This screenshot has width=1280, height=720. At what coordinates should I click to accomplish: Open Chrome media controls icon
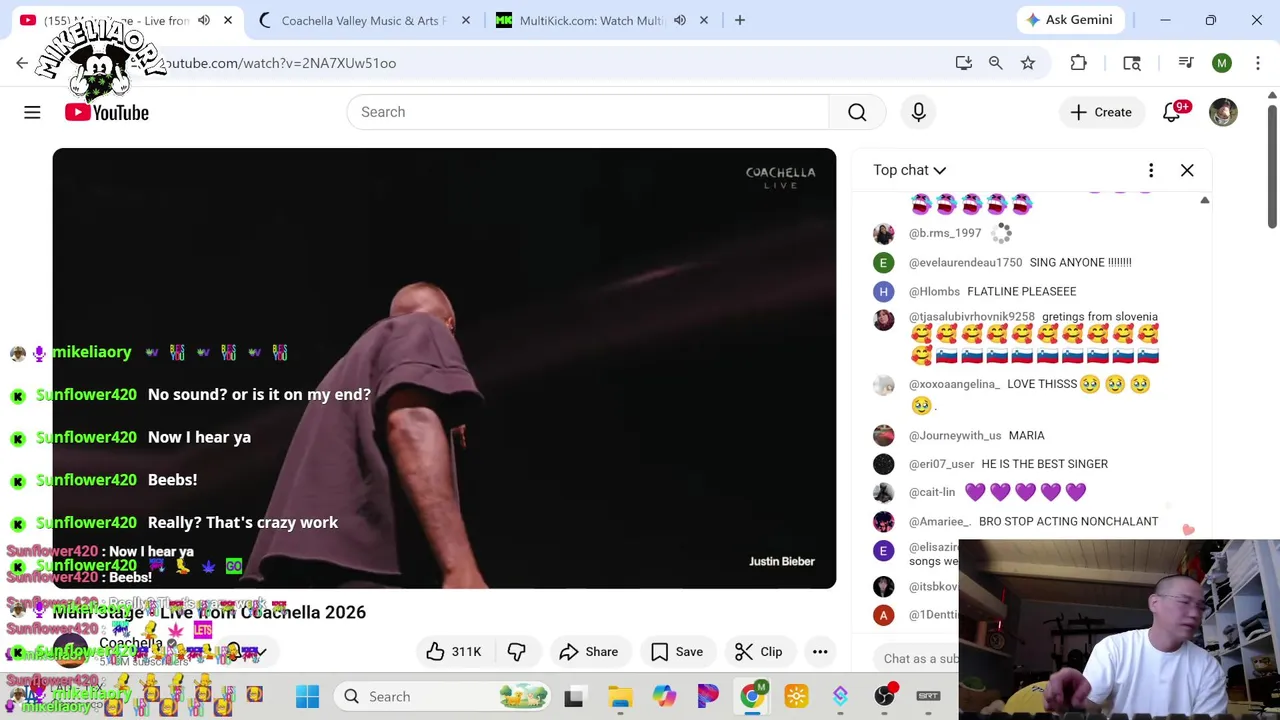(x=1186, y=63)
